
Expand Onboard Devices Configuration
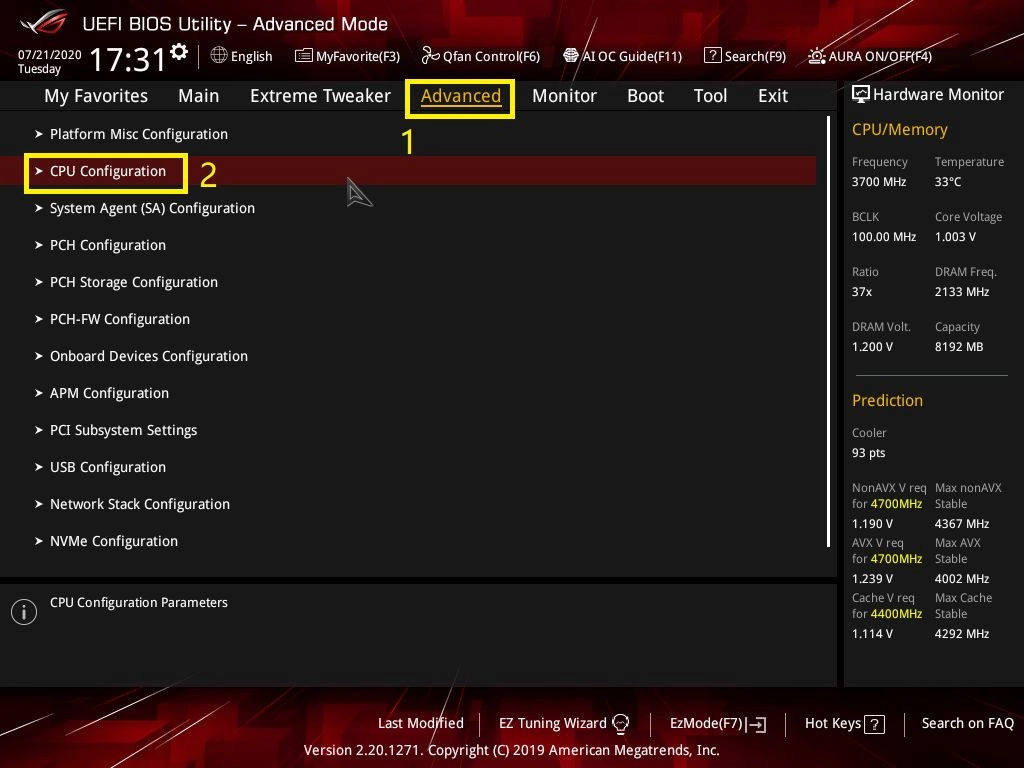pos(148,356)
